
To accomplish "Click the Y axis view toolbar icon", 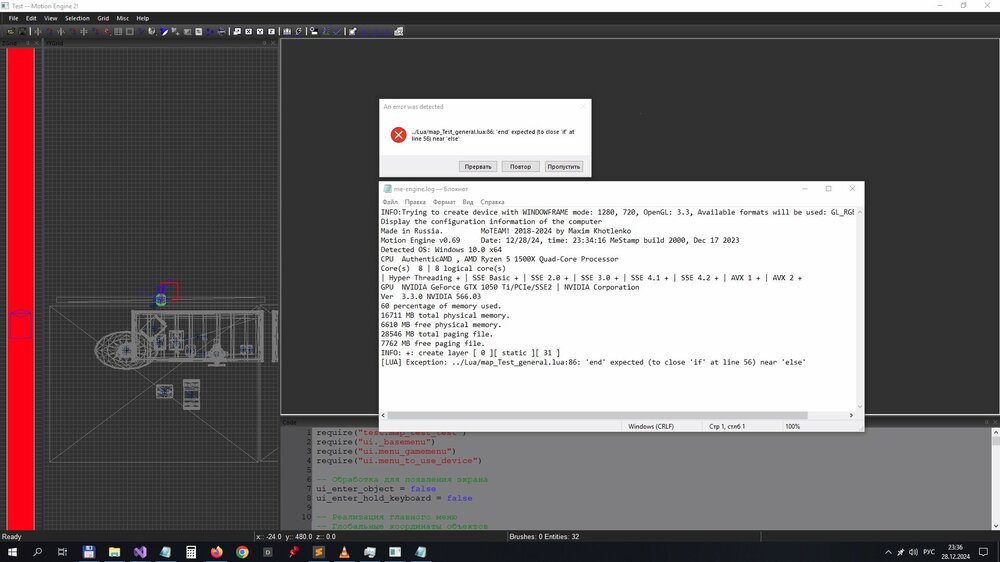I will coord(260,31).
